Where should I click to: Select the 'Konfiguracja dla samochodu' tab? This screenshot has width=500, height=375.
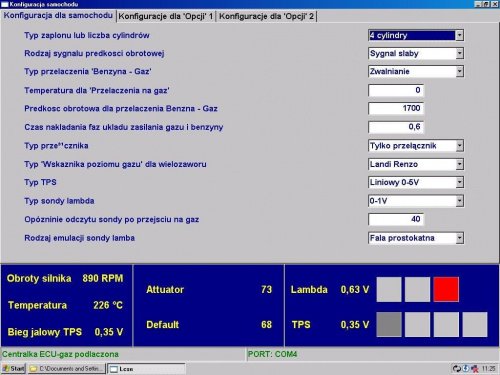coord(58,16)
